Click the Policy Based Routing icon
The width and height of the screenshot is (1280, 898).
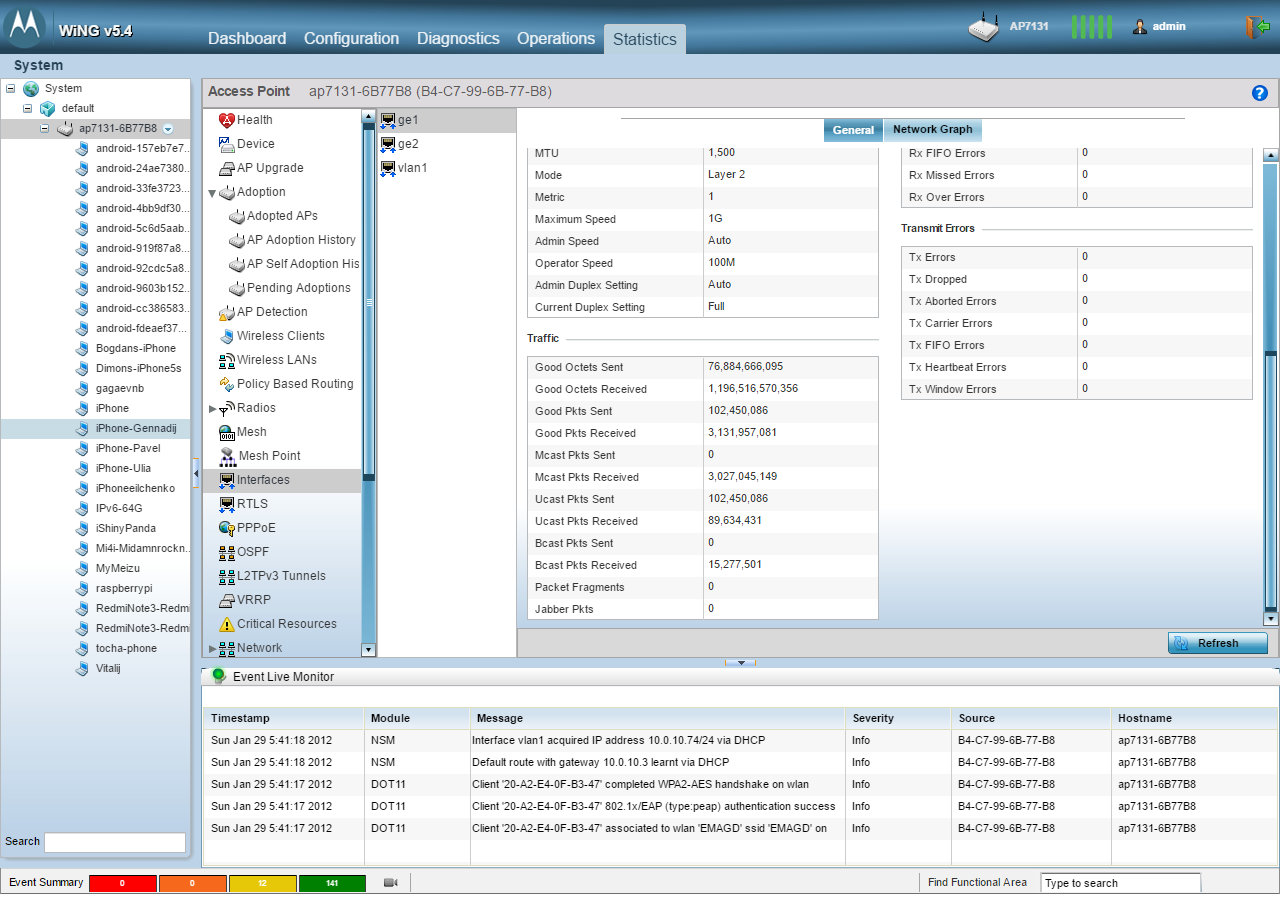[227, 384]
